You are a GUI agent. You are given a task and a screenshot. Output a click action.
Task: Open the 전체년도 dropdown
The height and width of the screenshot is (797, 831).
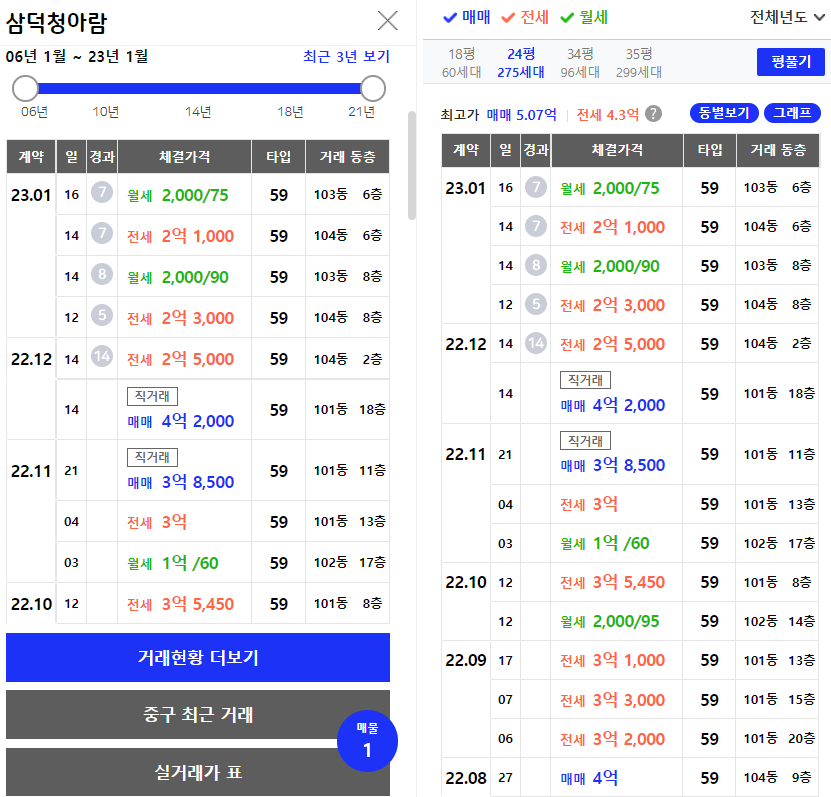coord(787,17)
